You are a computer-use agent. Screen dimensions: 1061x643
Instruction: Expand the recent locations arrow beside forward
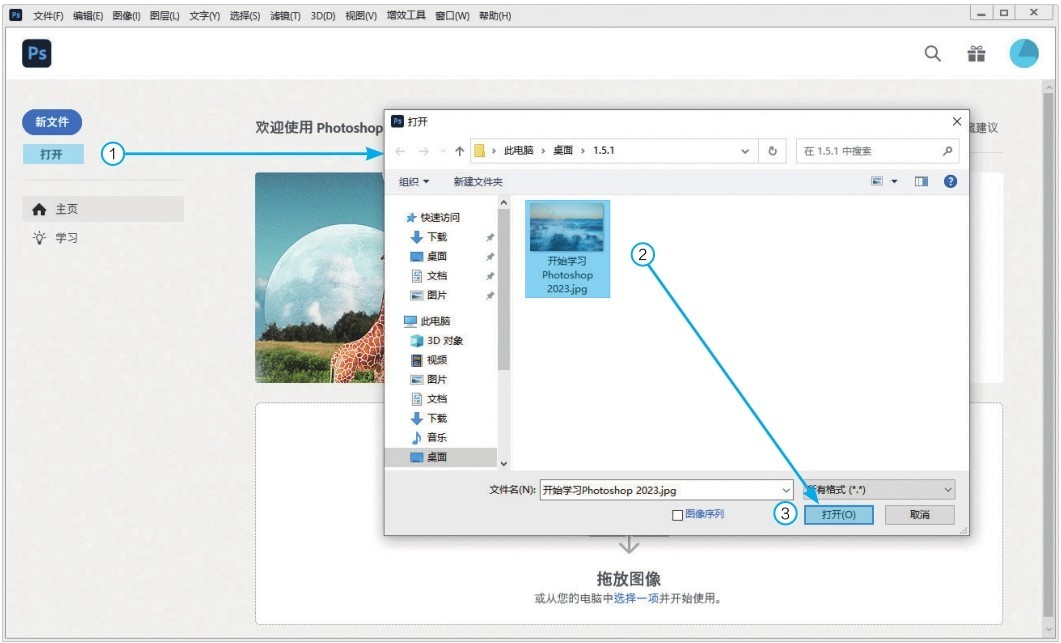(x=443, y=151)
